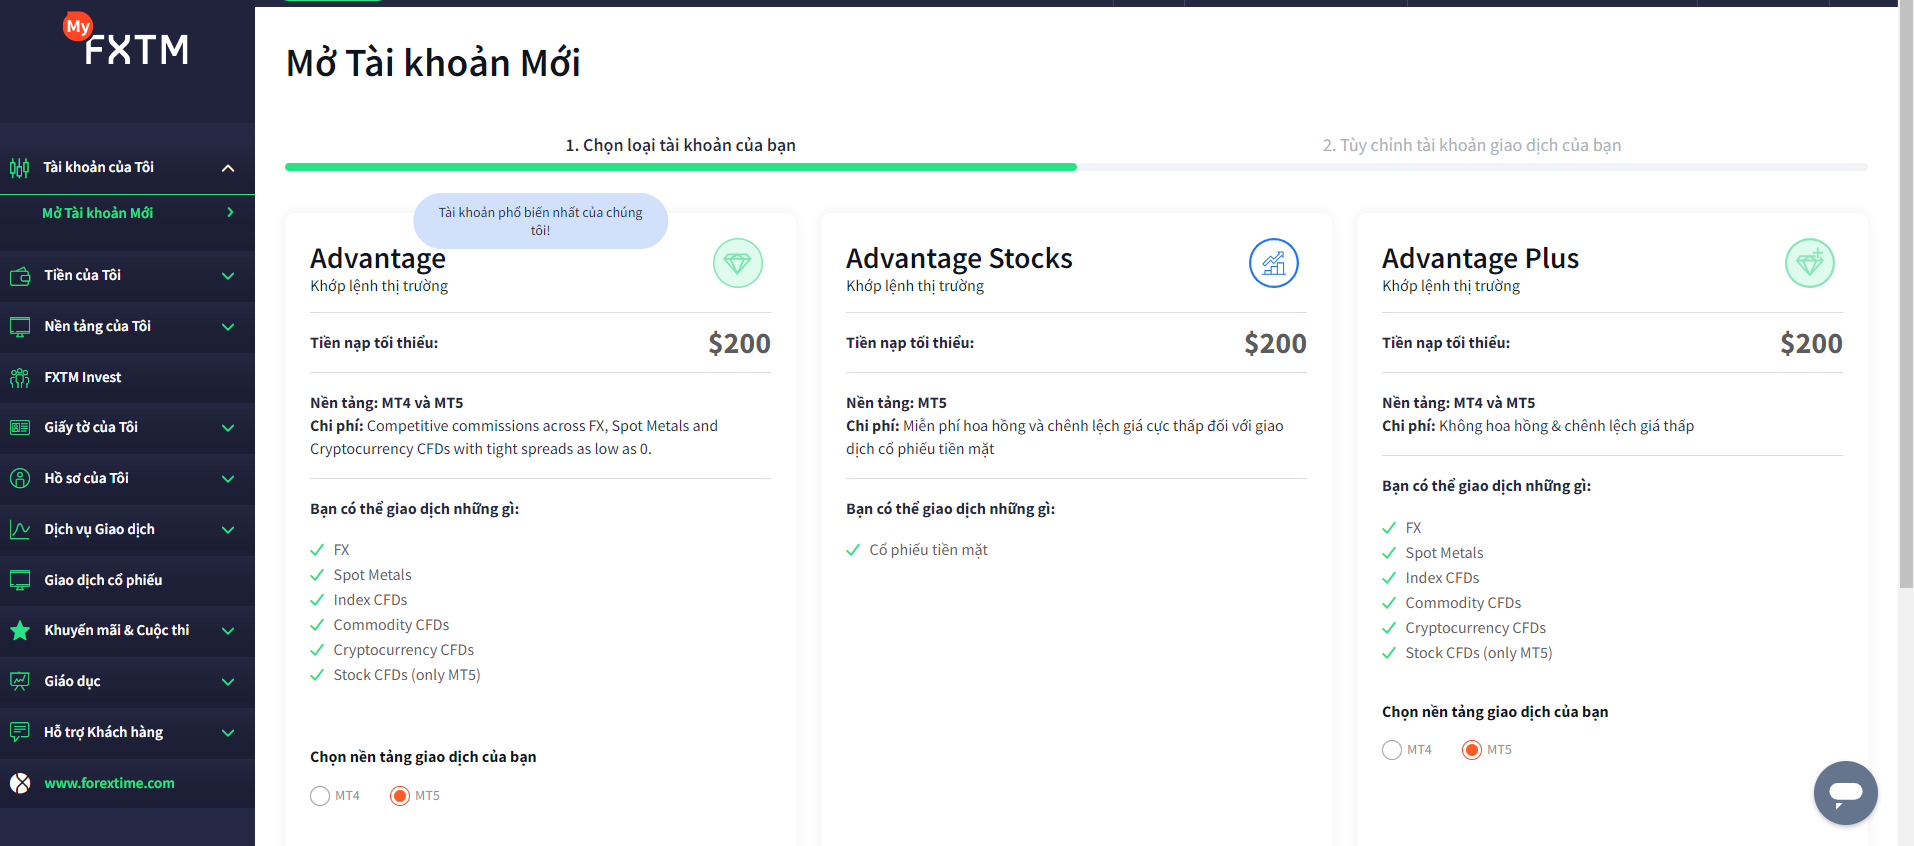Select MT5 platform for Advantage Plus account
The width and height of the screenshot is (1914, 846).
point(1472,750)
